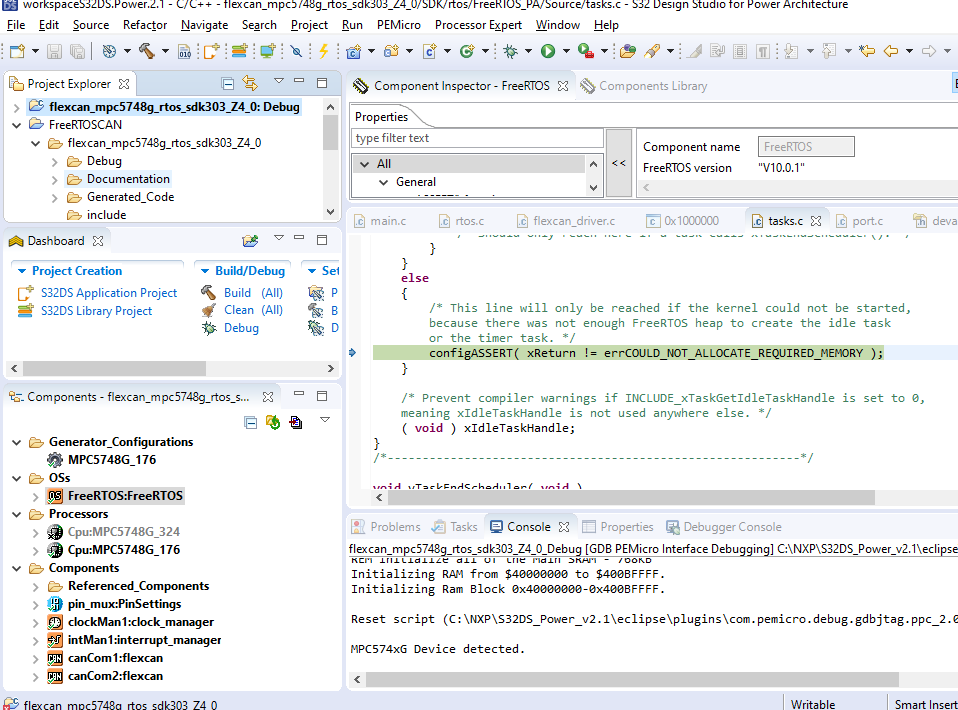Select the pin_mux:PinSettings component
The height and width of the screenshot is (710, 958).
[124, 604]
